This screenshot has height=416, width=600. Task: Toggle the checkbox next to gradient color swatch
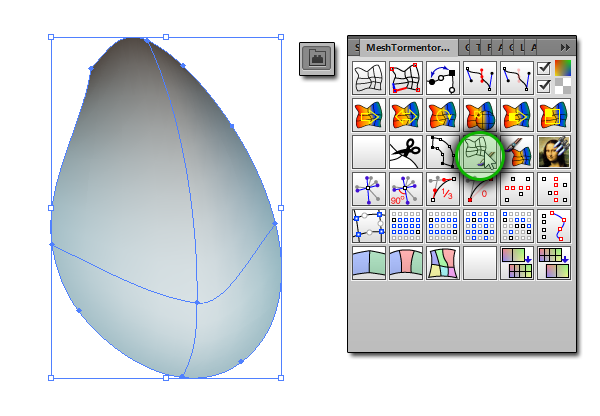click(x=544, y=69)
